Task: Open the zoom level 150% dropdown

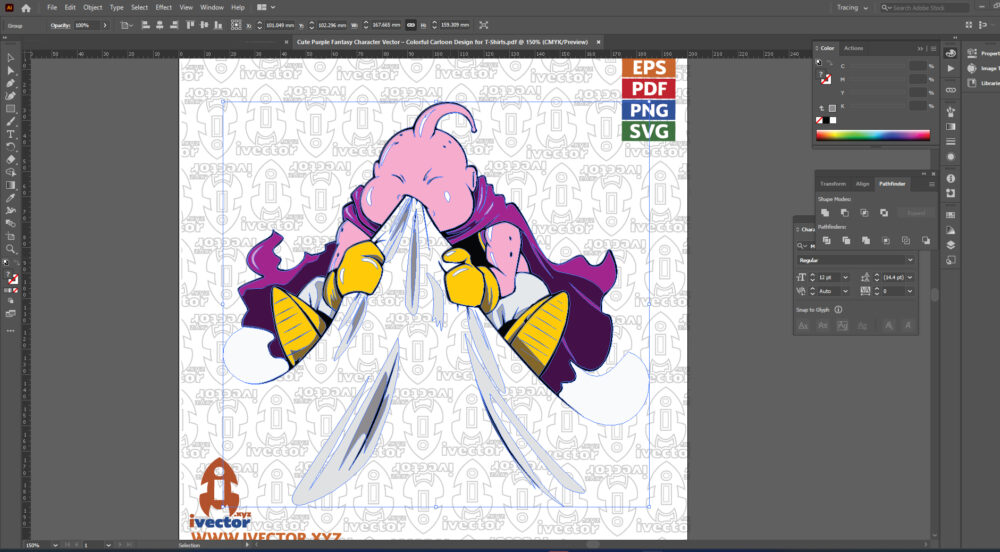Action: (x=55, y=545)
